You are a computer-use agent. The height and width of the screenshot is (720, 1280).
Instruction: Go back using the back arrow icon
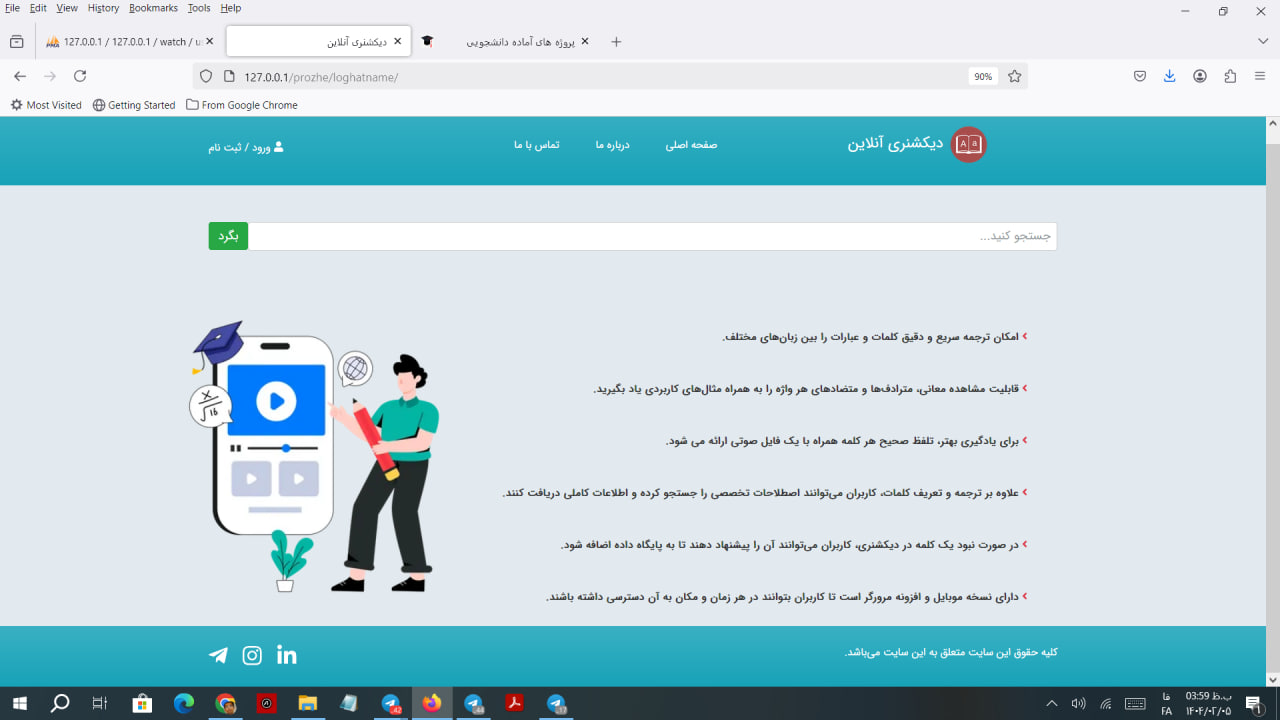click(20, 76)
